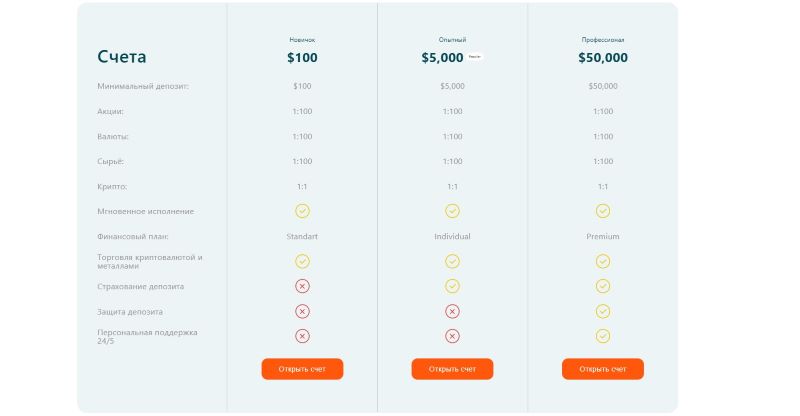Click Профессионал's Персональная поддержка check icon
Viewport: 800px width, 416px height.
click(603, 336)
